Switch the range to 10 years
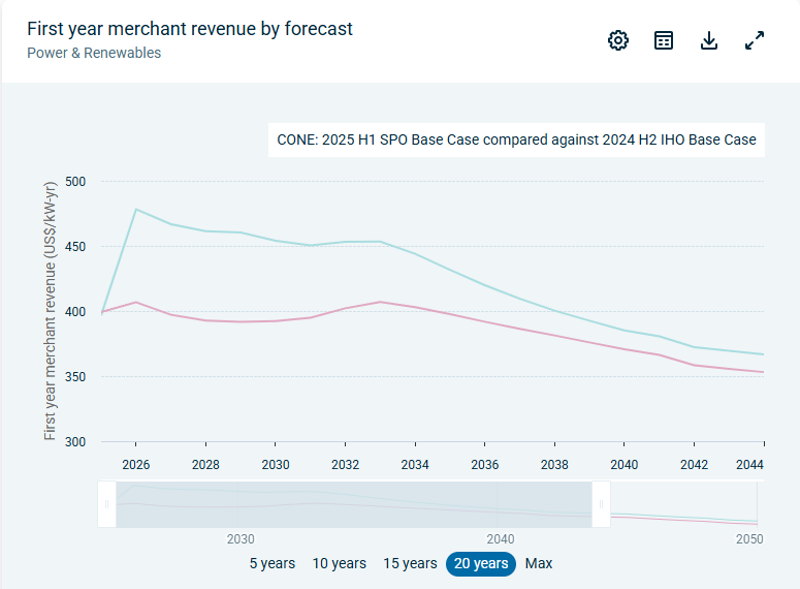800x589 pixels. pos(339,563)
